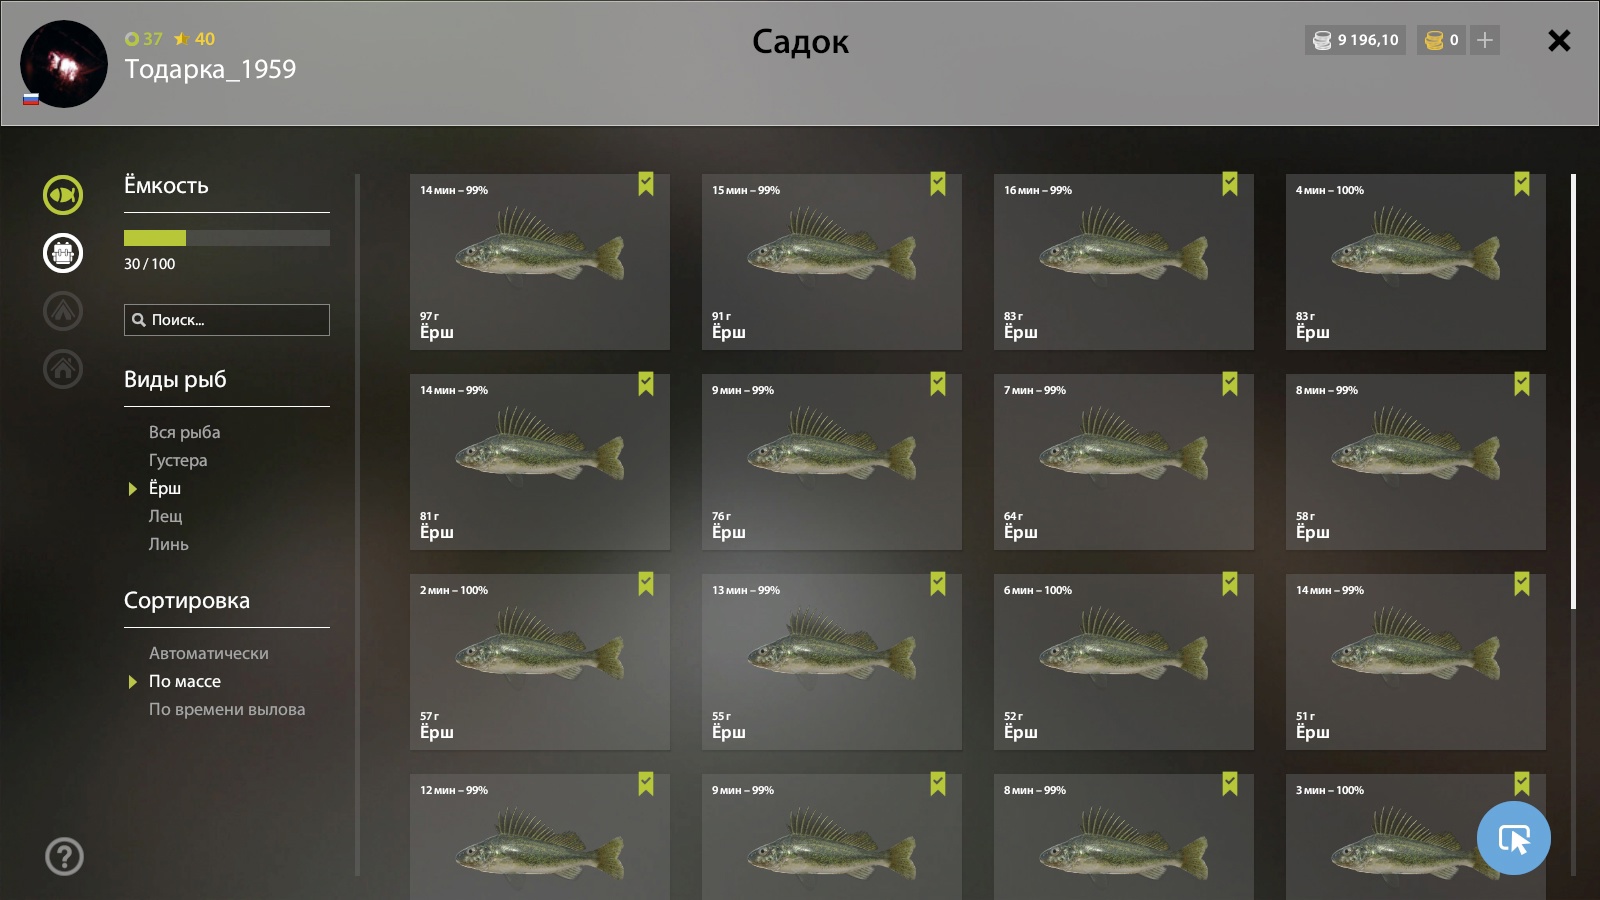Image resolution: width=1600 pixels, height=900 pixels.
Task: Choose Автоматически sorting option
Action: click(x=209, y=653)
